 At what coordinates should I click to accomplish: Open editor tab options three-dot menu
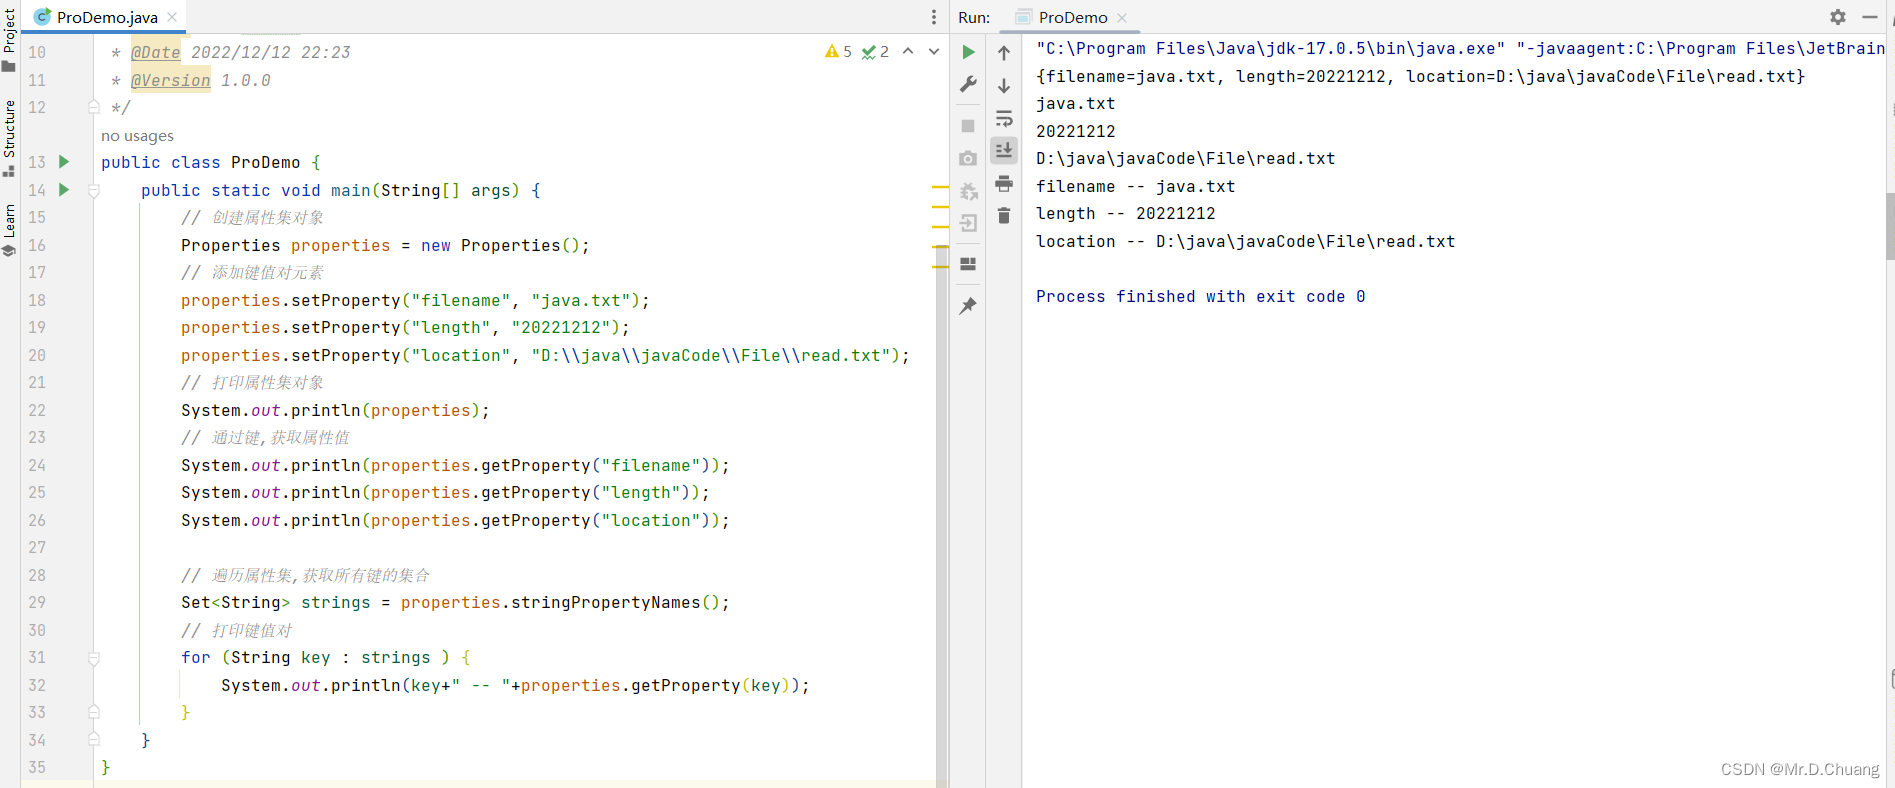[934, 17]
